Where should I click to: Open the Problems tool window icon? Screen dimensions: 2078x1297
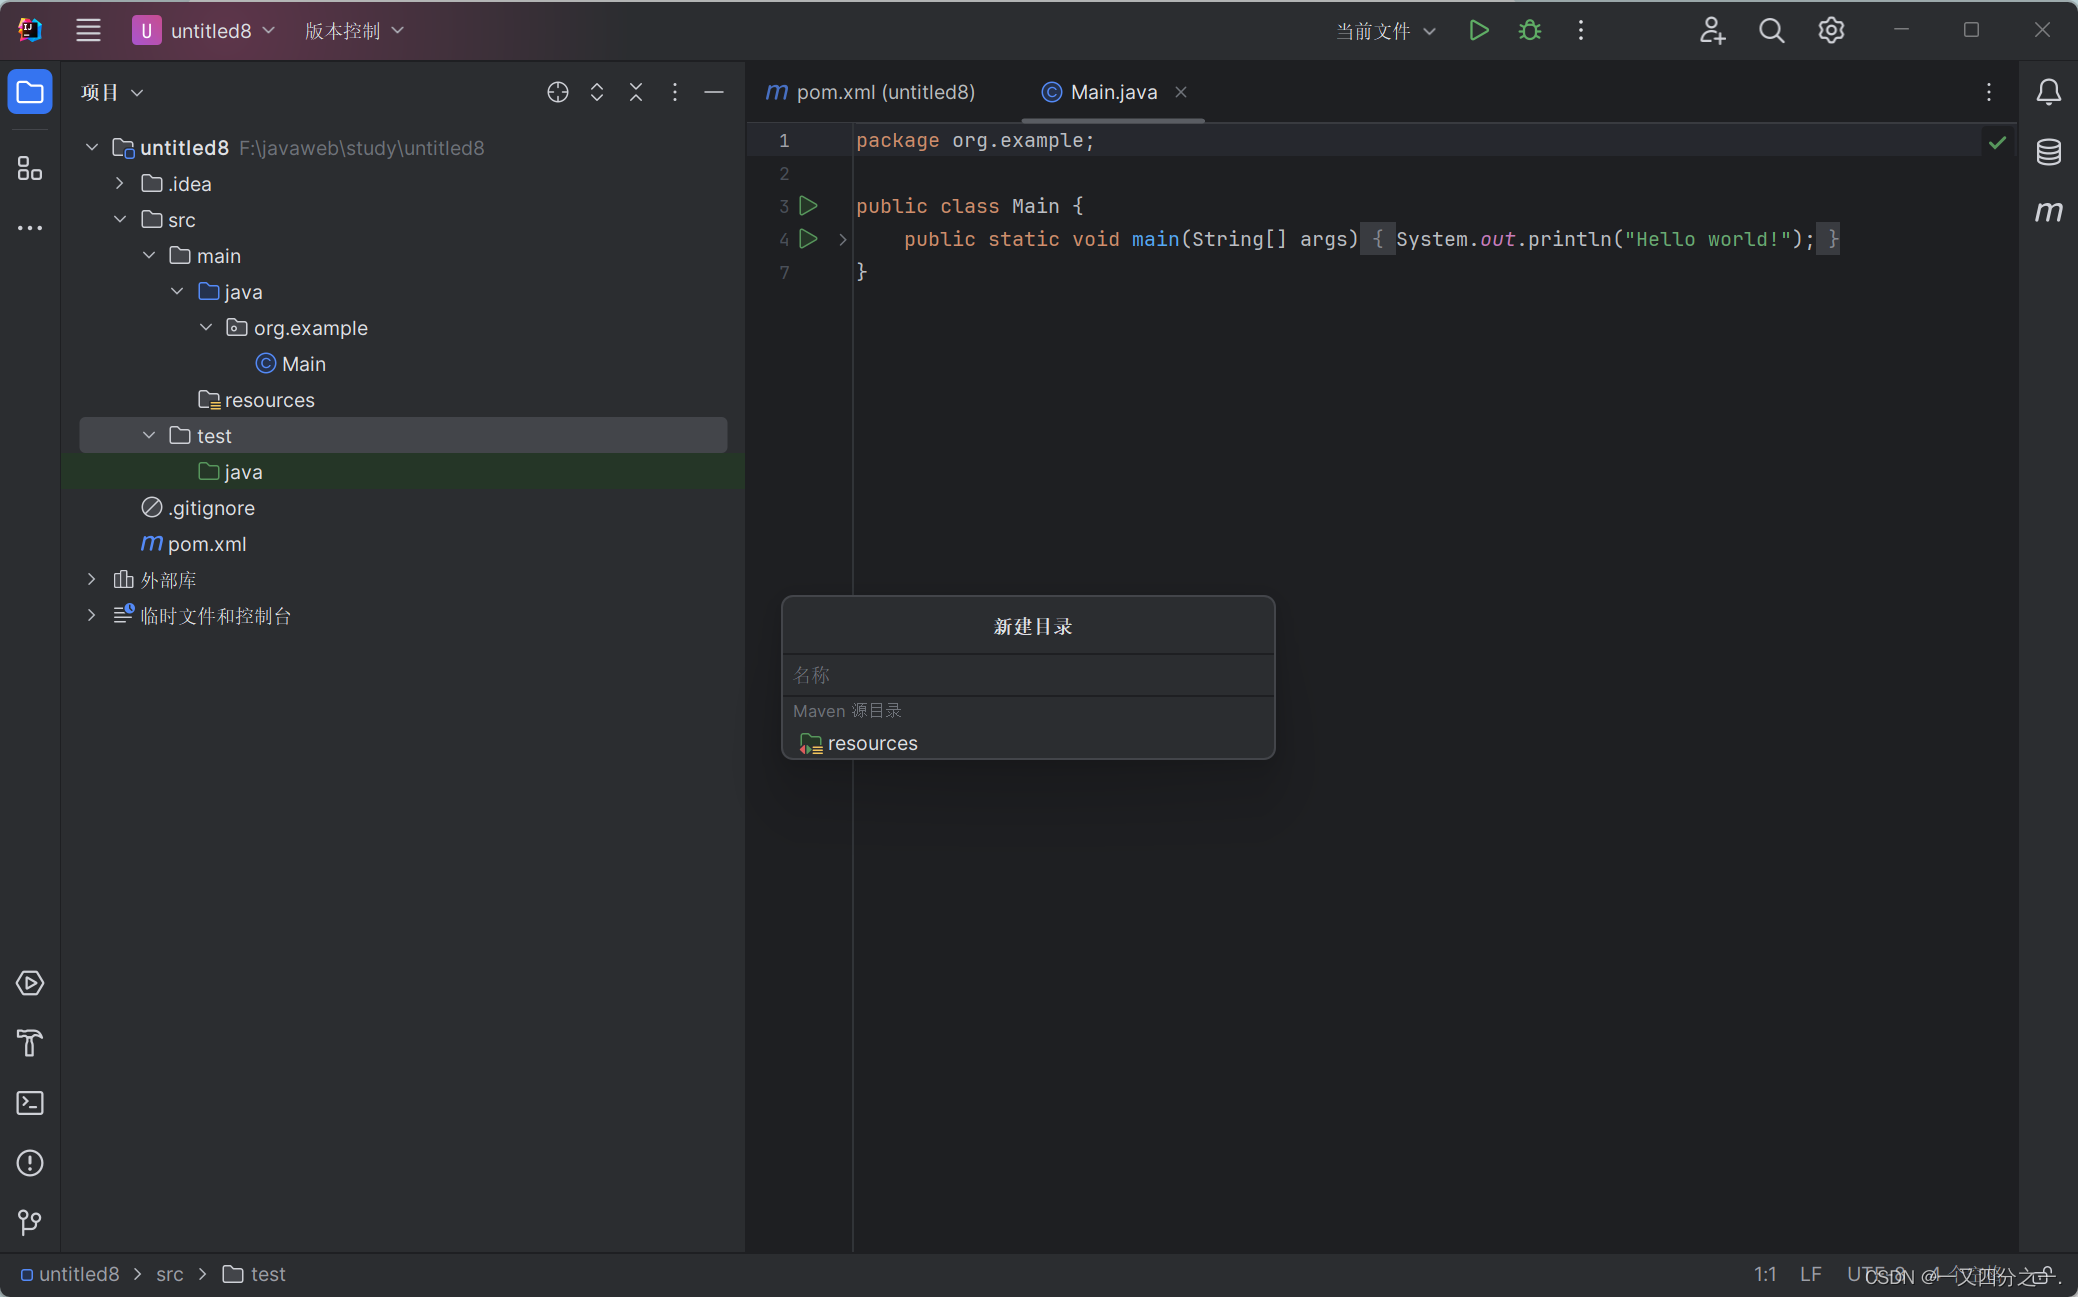tap(30, 1163)
